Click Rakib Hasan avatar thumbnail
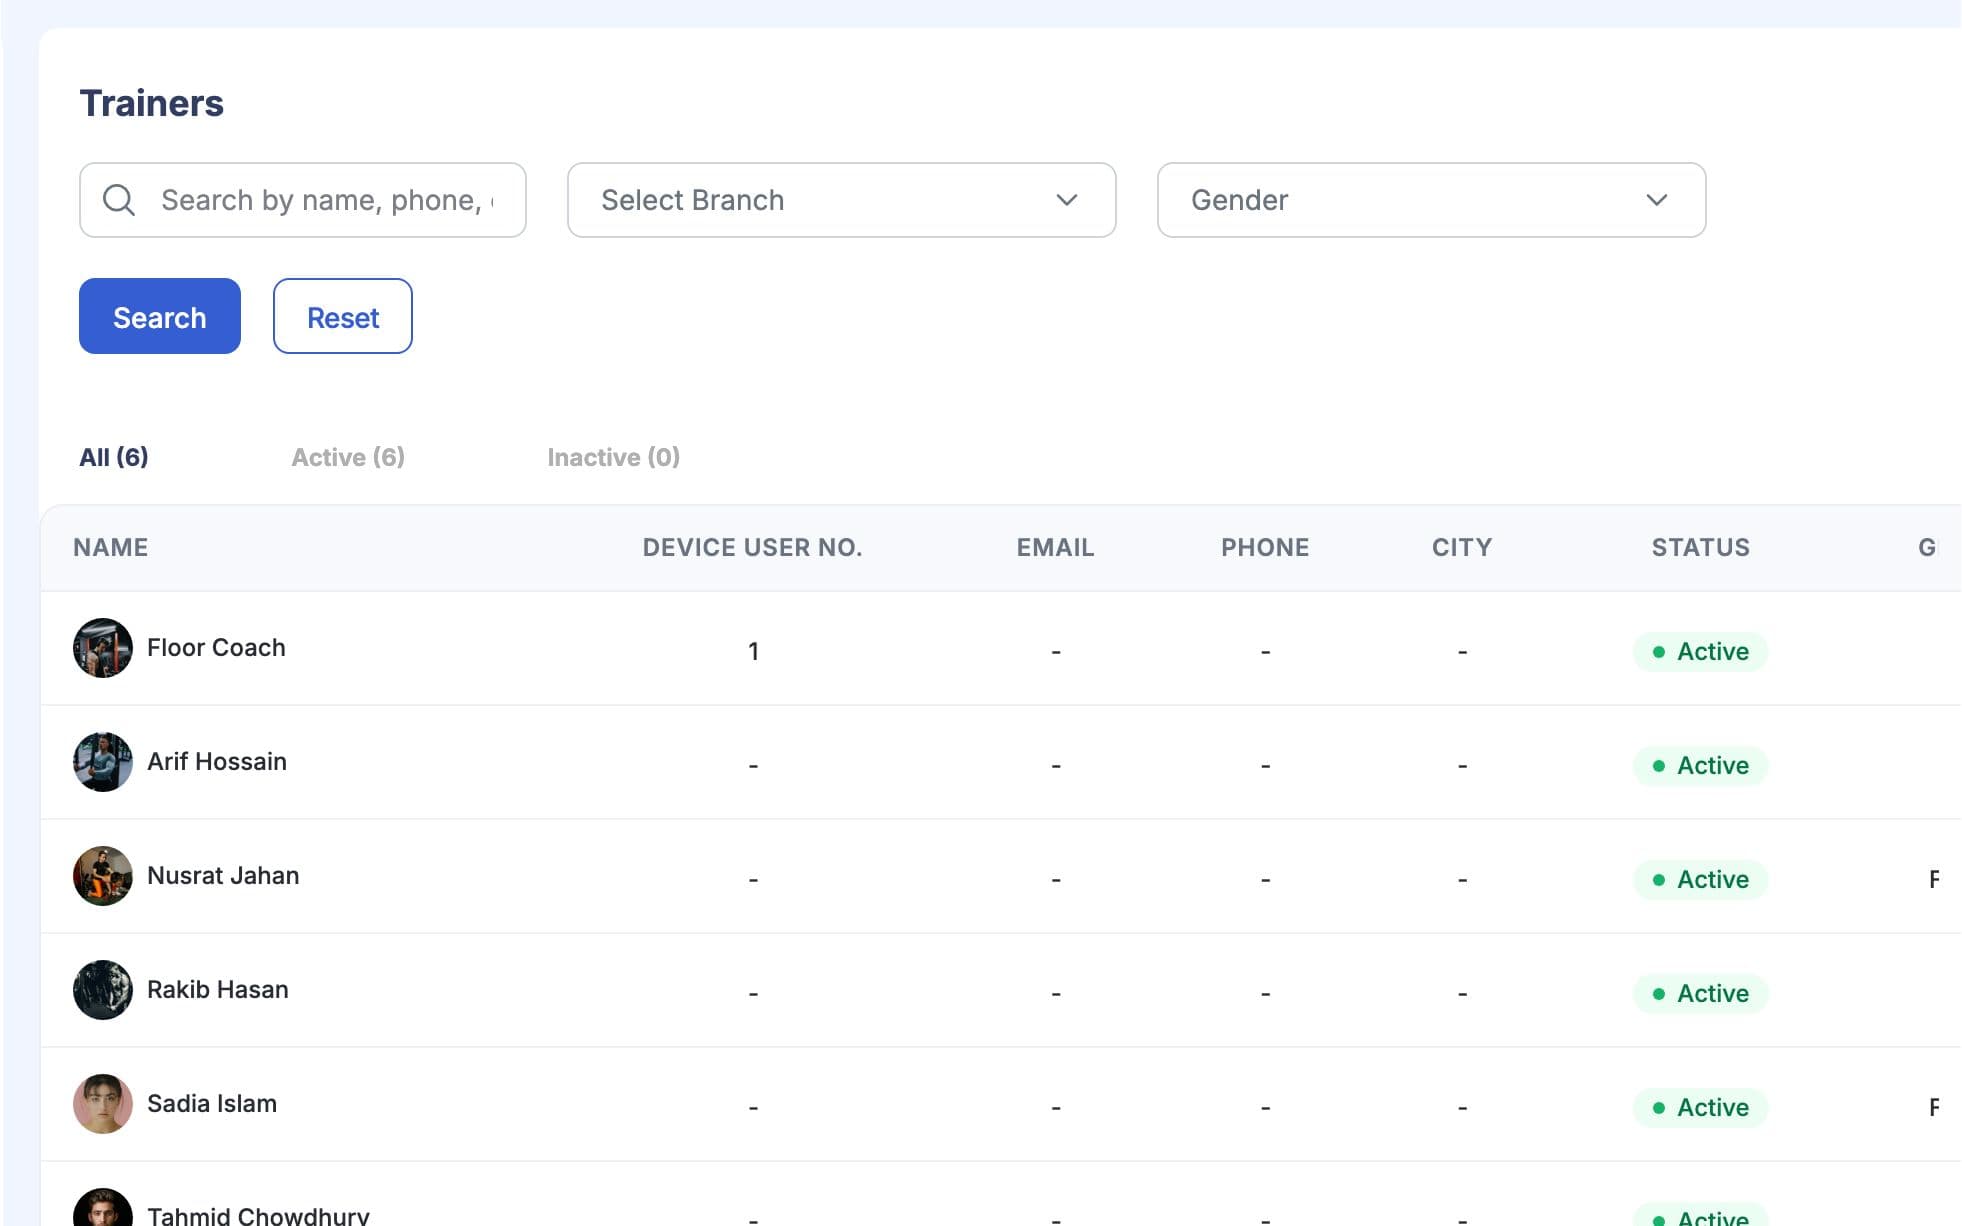 pyautogui.click(x=103, y=990)
